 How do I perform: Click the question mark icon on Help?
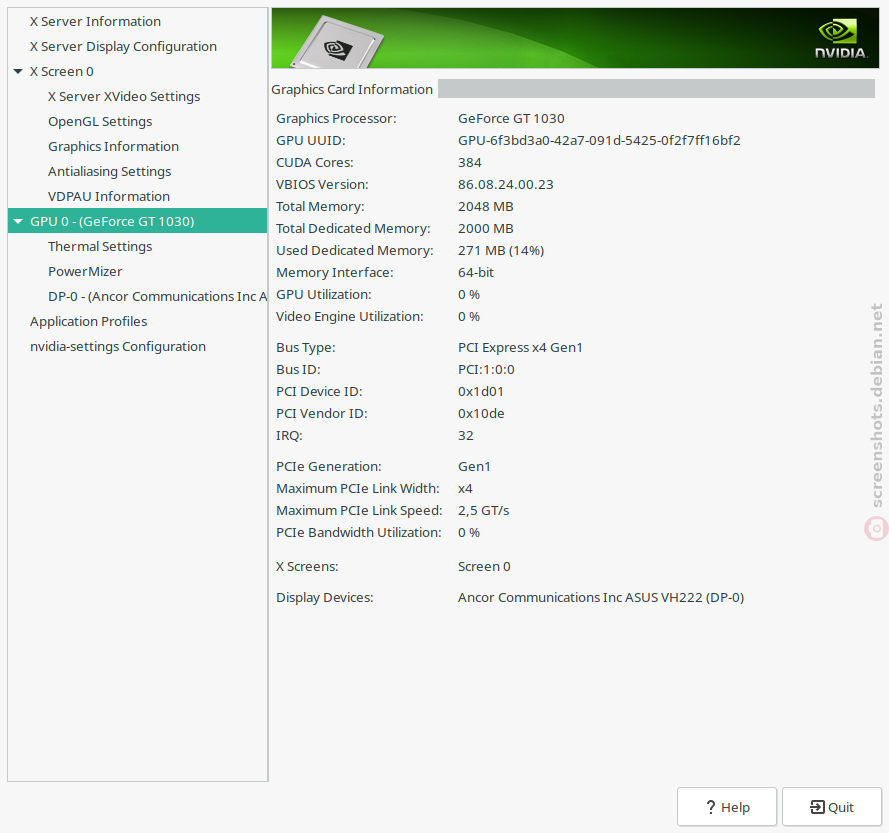[x=710, y=807]
